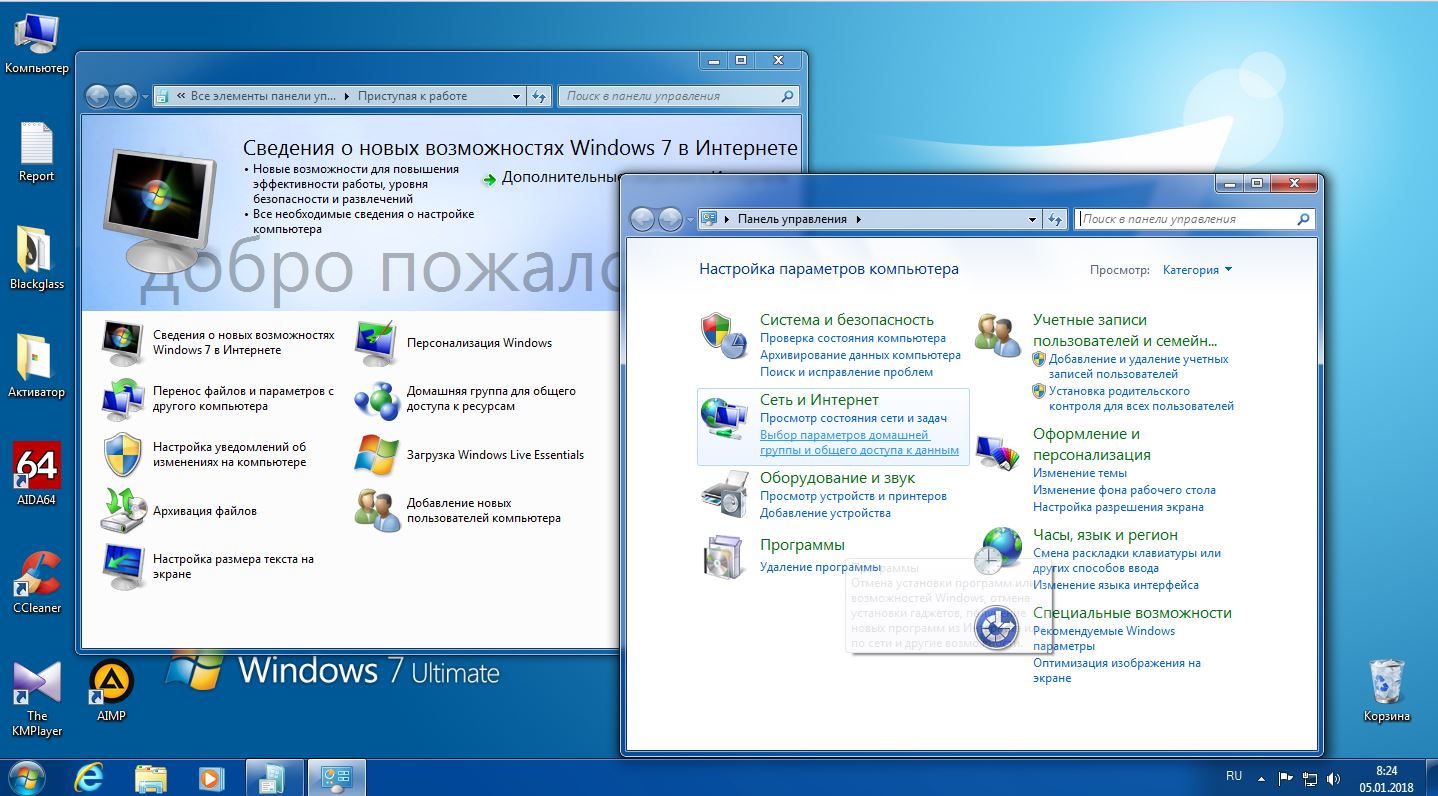Open the Домашняя группа icon in Getting Started
Image resolution: width=1438 pixels, height=796 pixels.
(377, 399)
